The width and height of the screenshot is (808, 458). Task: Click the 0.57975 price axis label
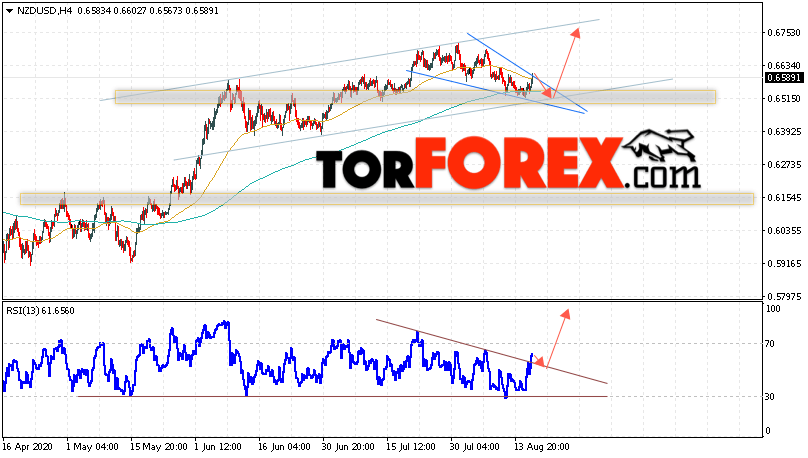tap(784, 296)
